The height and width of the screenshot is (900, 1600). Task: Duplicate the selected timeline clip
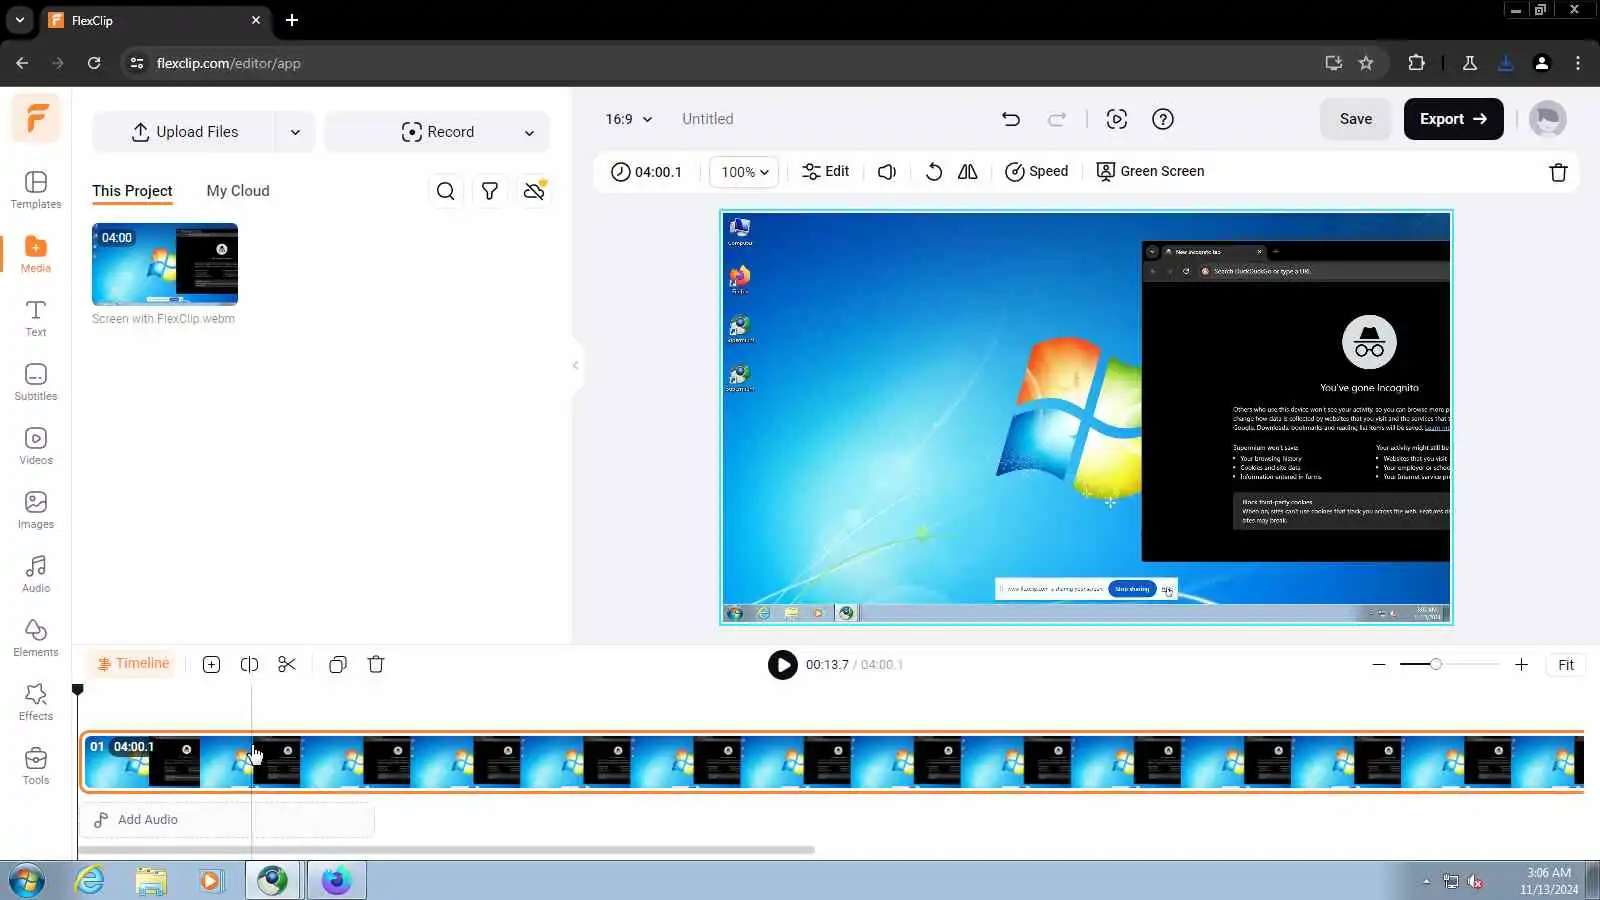pos(338,665)
